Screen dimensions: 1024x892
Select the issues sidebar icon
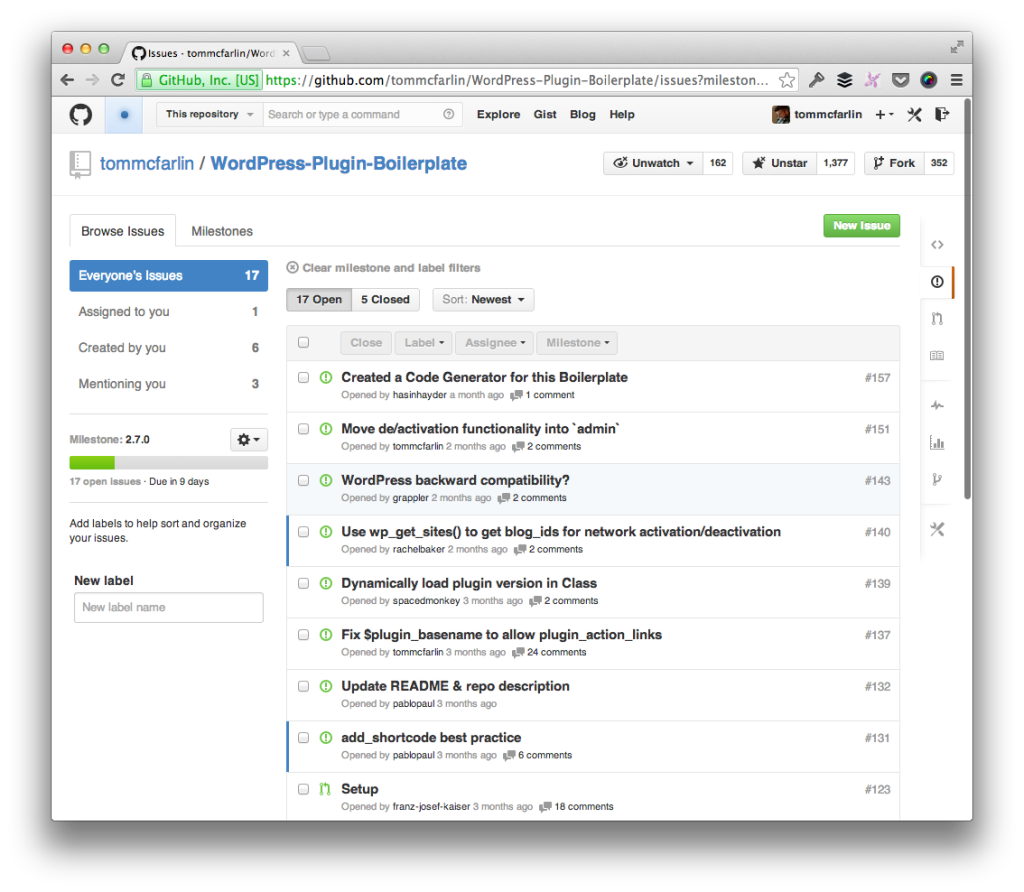(937, 281)
